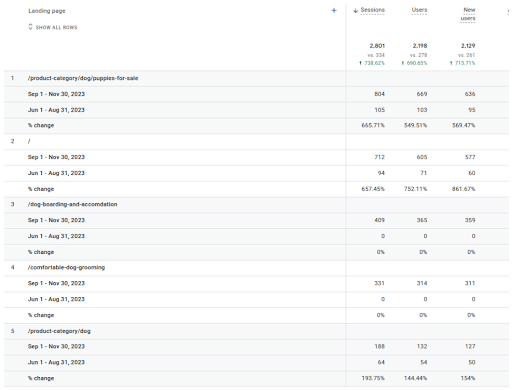Click 657.45% sessions change for homepage
The image size is (512, 390).
coord(373,189)
